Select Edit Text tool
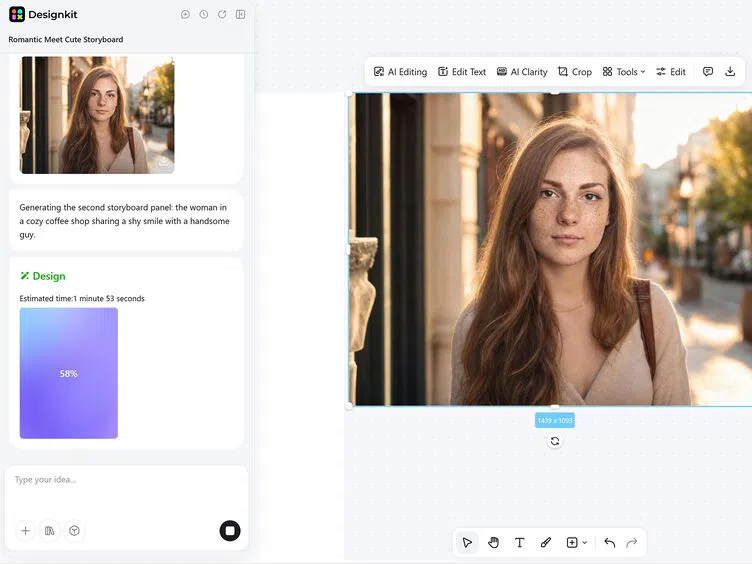The image size is (752, 564). (462, 72)
